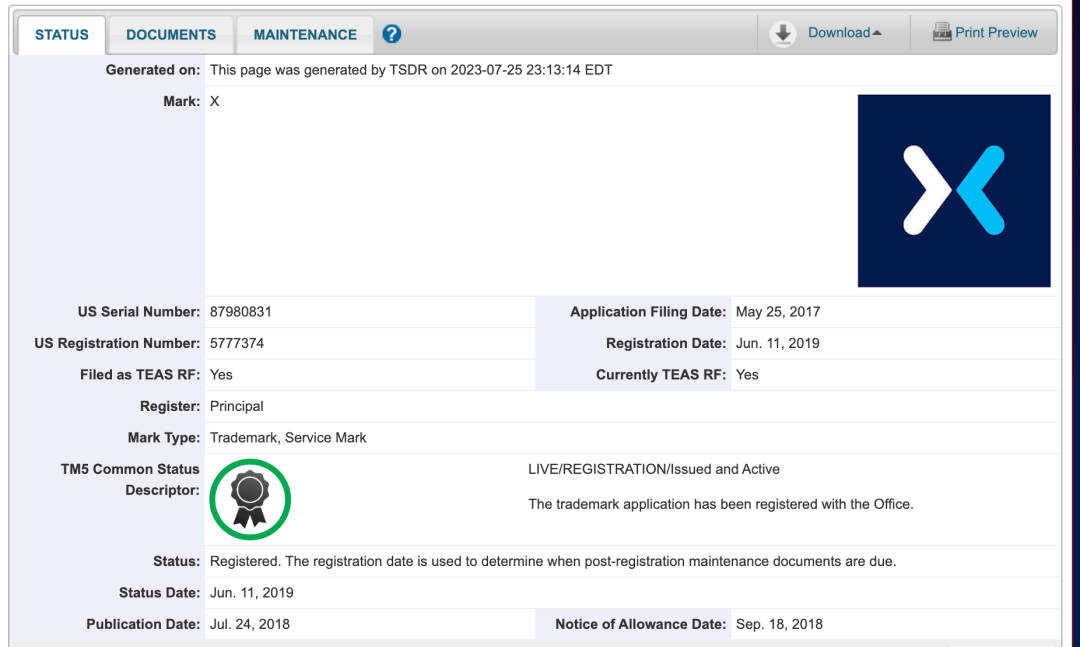Click the Status Date value Jun. 11, 2019

point(252,593)
